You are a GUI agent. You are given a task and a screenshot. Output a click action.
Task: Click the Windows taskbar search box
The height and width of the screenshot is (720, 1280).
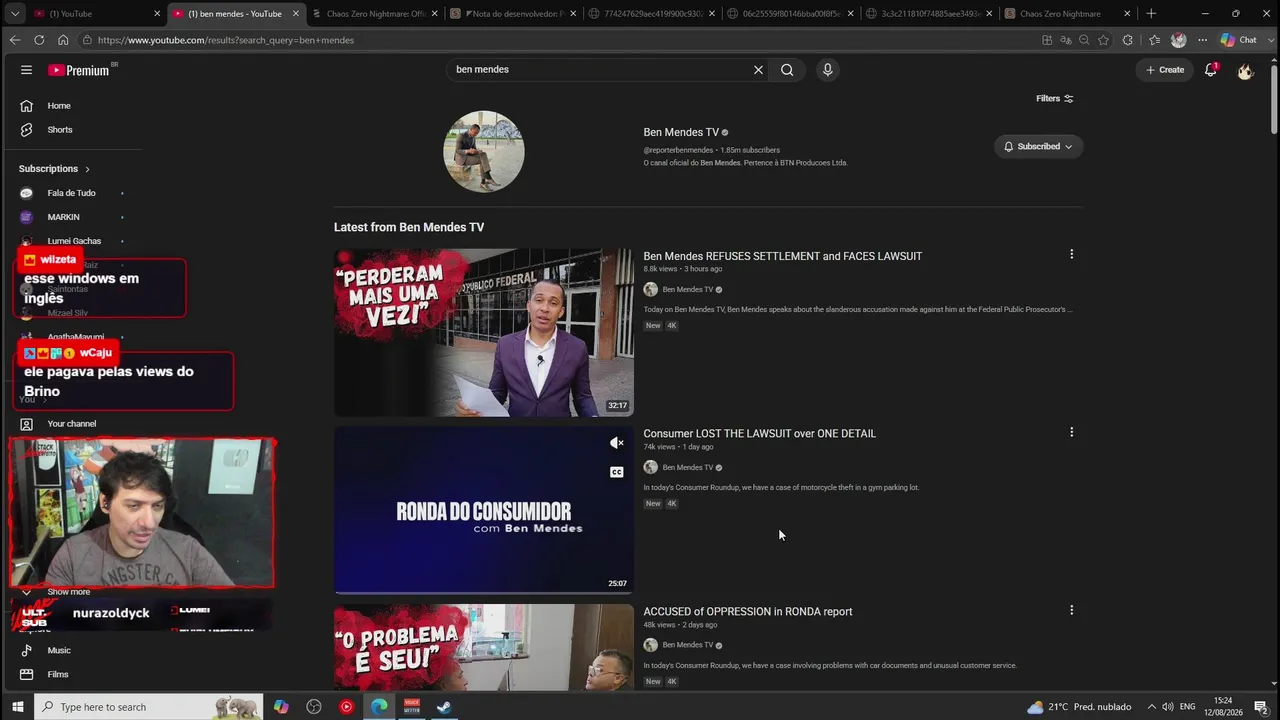149,707
